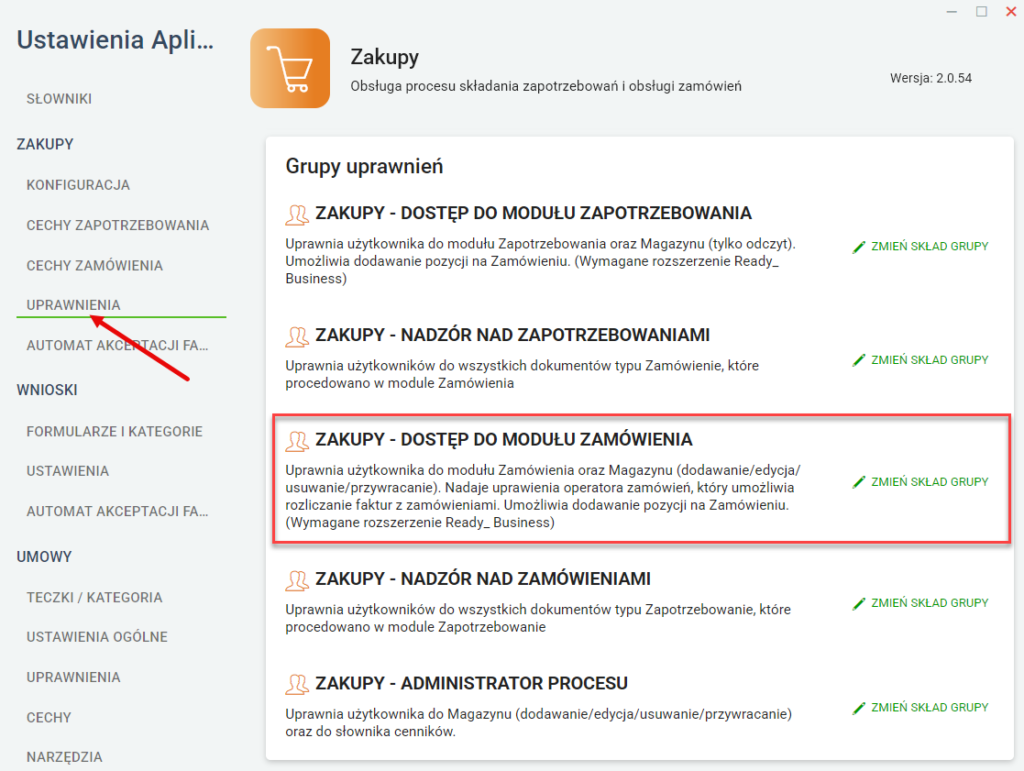Click pencil icon for DOSTĘP DO MODUŁU ZAPOTRZEBOWANIA group
This screenshot has height=771, width=1024.
tap(859, 247)
